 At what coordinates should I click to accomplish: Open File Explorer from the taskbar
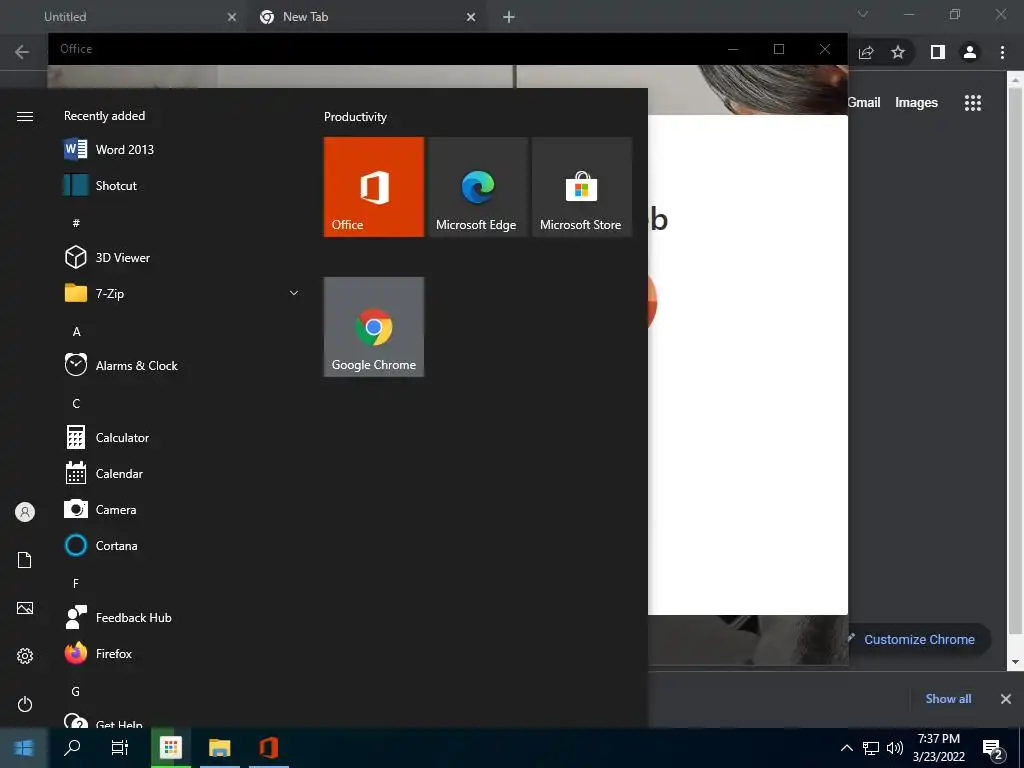click(x=220, y=748)
